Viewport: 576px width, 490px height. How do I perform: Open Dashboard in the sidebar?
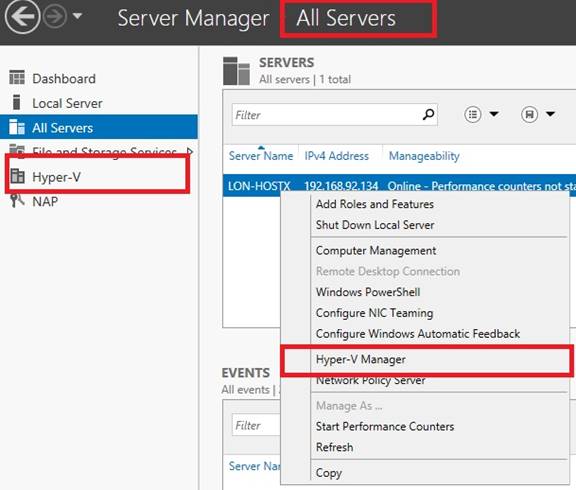coord(99,78)
